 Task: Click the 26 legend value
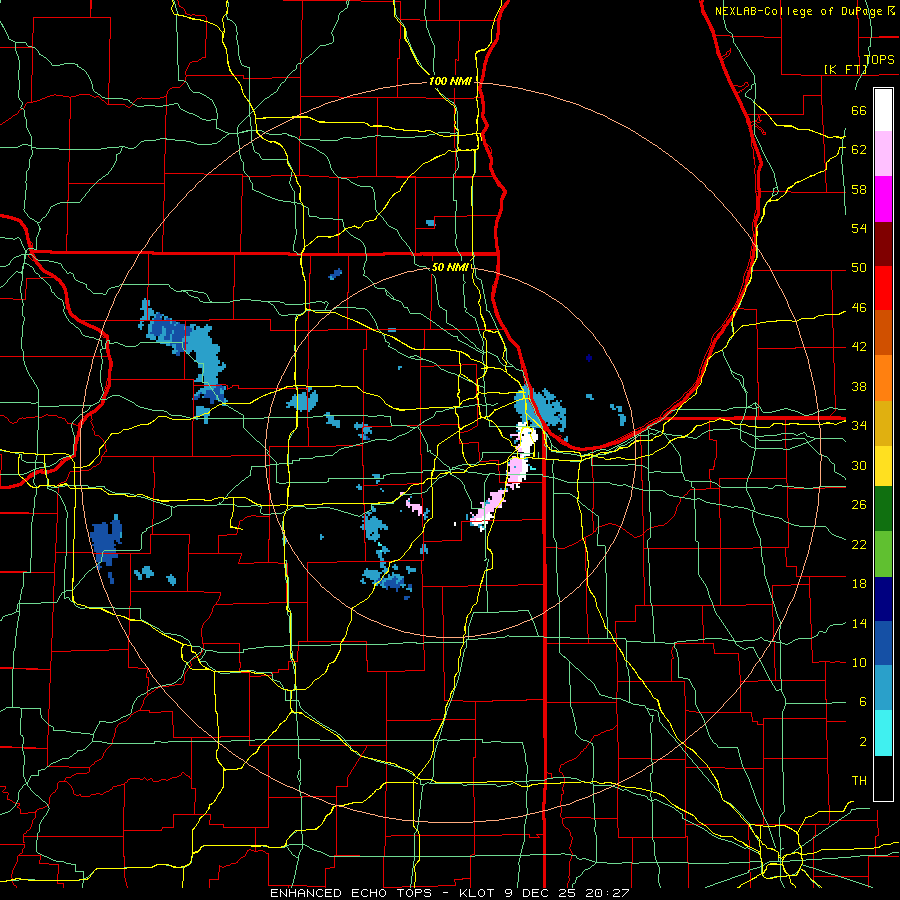click(x=859, y=505)
